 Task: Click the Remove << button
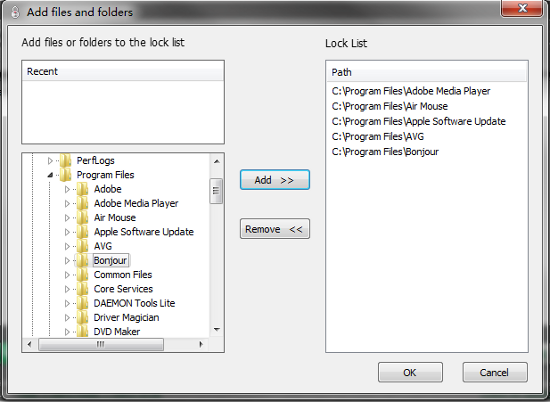pyautogui.click(x=275, y=229)
